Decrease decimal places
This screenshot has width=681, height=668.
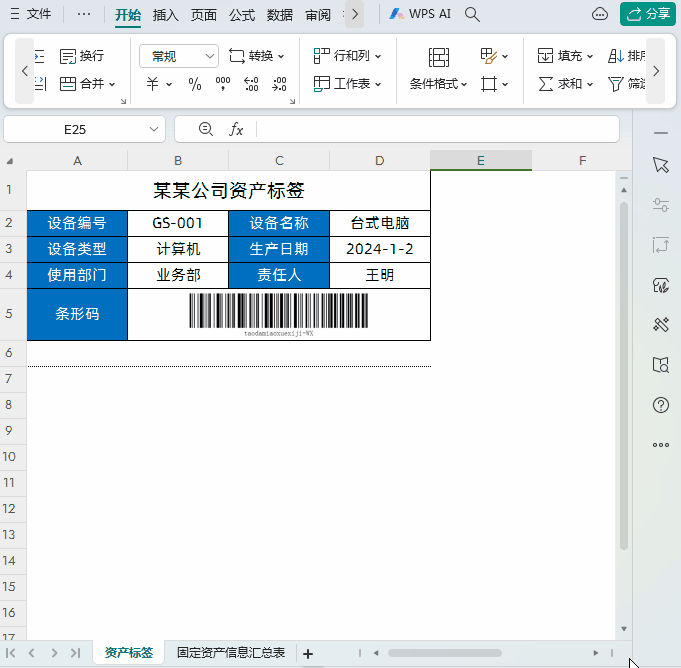click(279, 83)
